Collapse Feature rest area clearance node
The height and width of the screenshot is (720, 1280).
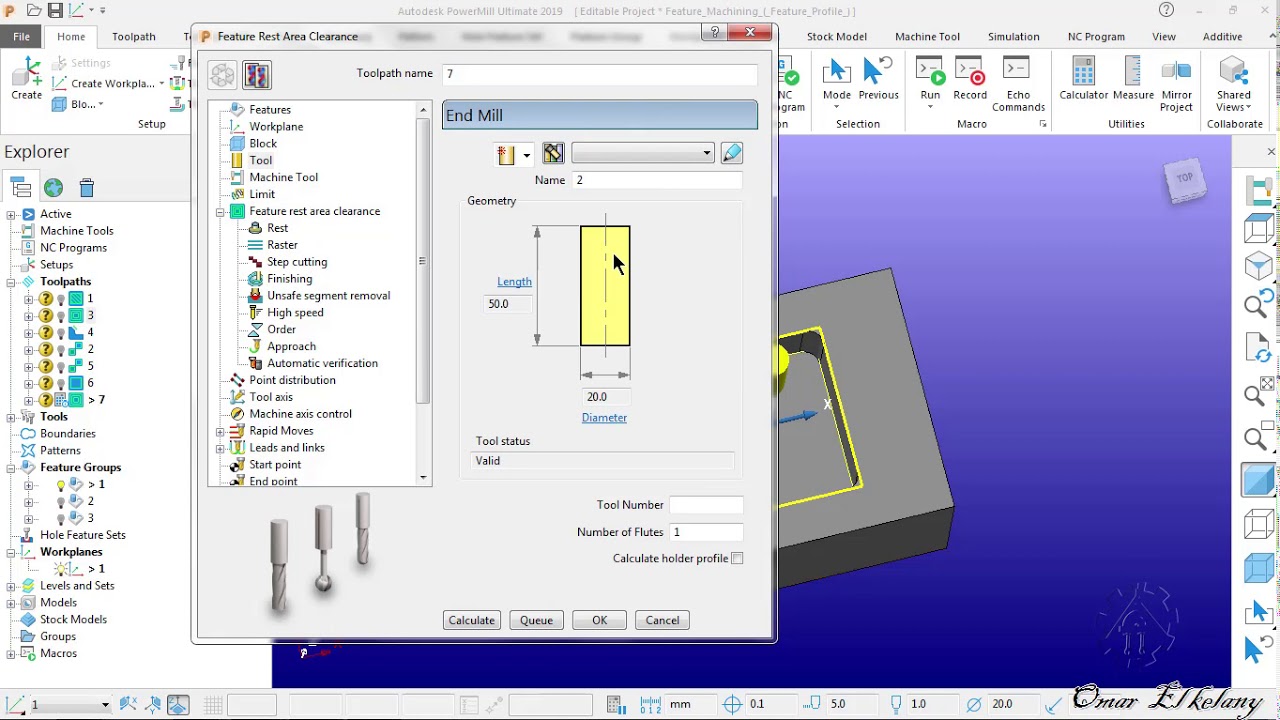tap(220, 212)
